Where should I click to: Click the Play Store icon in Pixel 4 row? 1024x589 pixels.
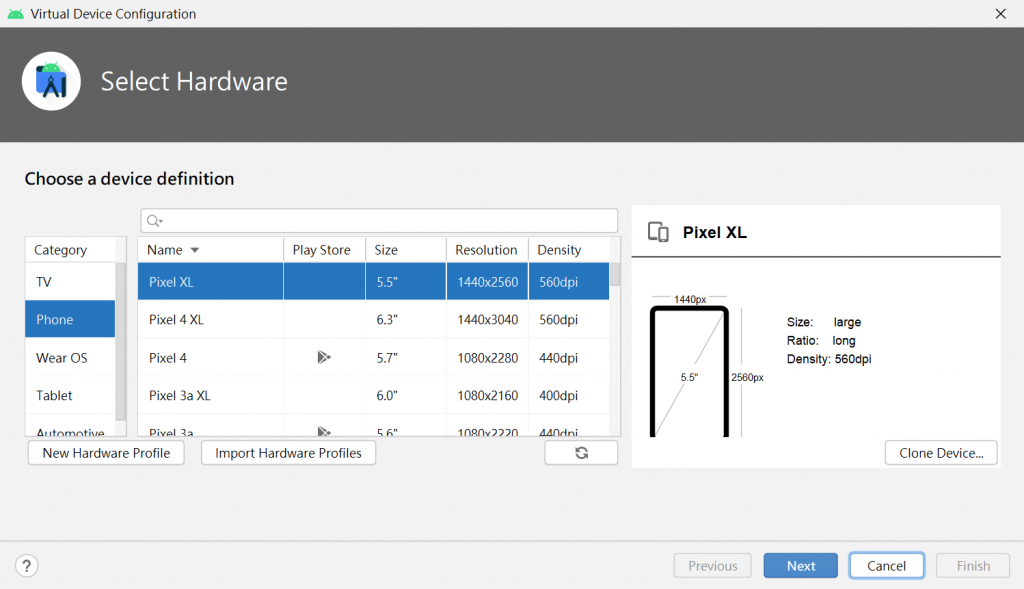point(324,357)
